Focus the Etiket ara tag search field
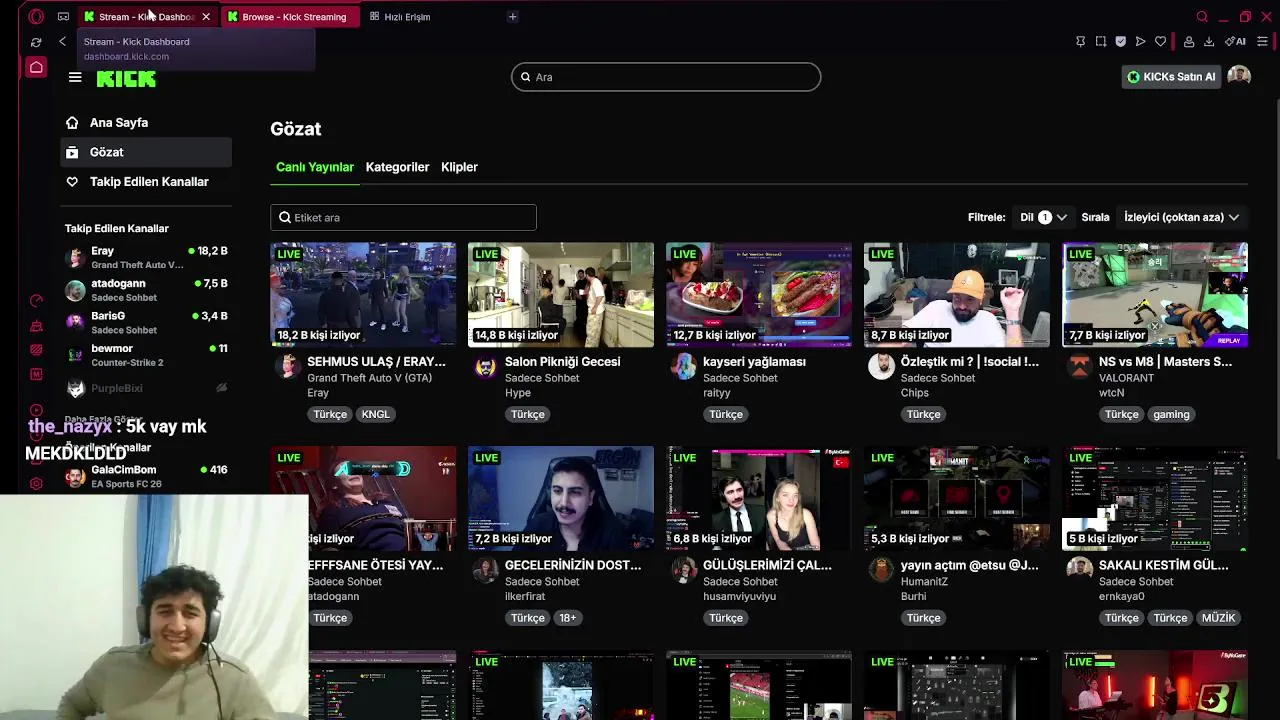Viewport: 1280px width, 720px height. (403, 217)
